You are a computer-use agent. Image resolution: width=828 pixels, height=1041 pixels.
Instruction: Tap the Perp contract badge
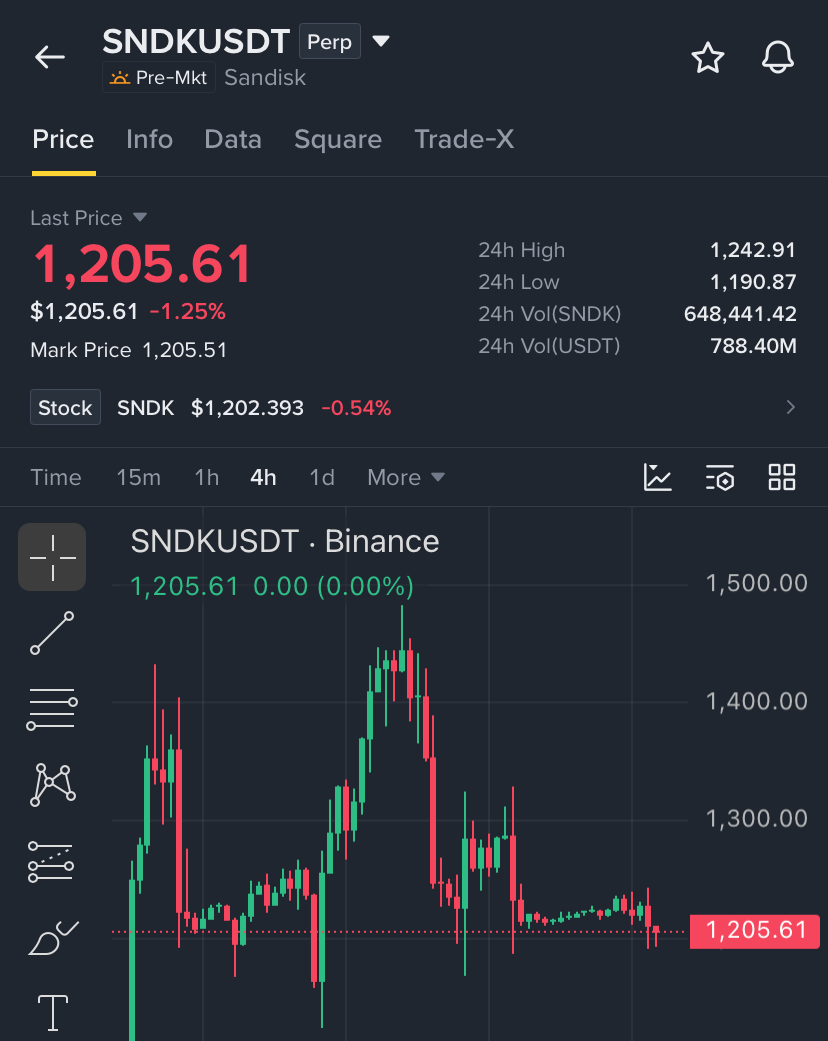tap(329, 41)
